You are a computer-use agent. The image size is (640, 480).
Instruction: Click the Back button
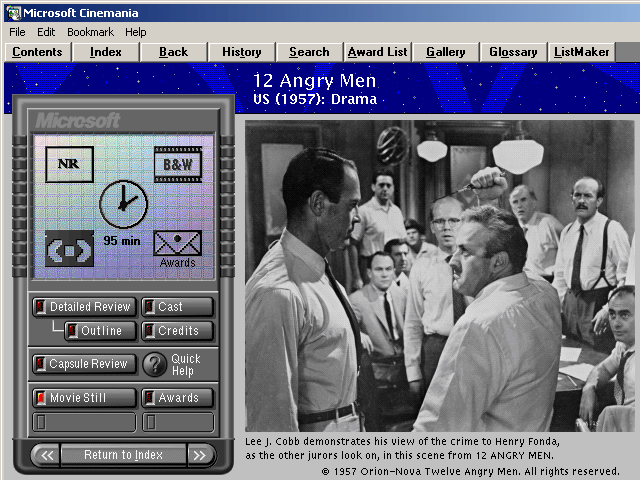173,52
